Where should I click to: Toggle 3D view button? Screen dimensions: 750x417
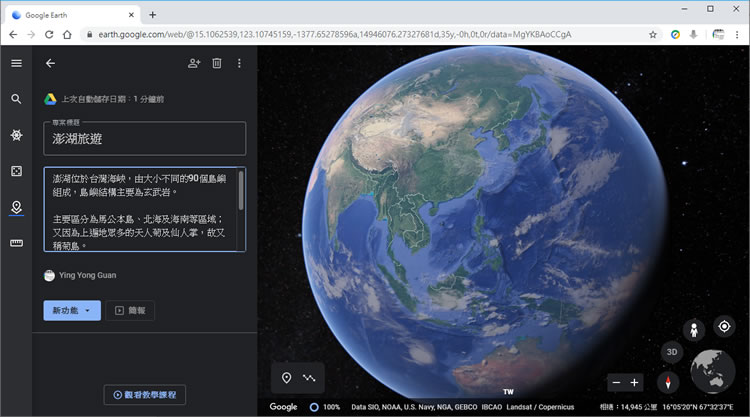(x=672, y=352)
